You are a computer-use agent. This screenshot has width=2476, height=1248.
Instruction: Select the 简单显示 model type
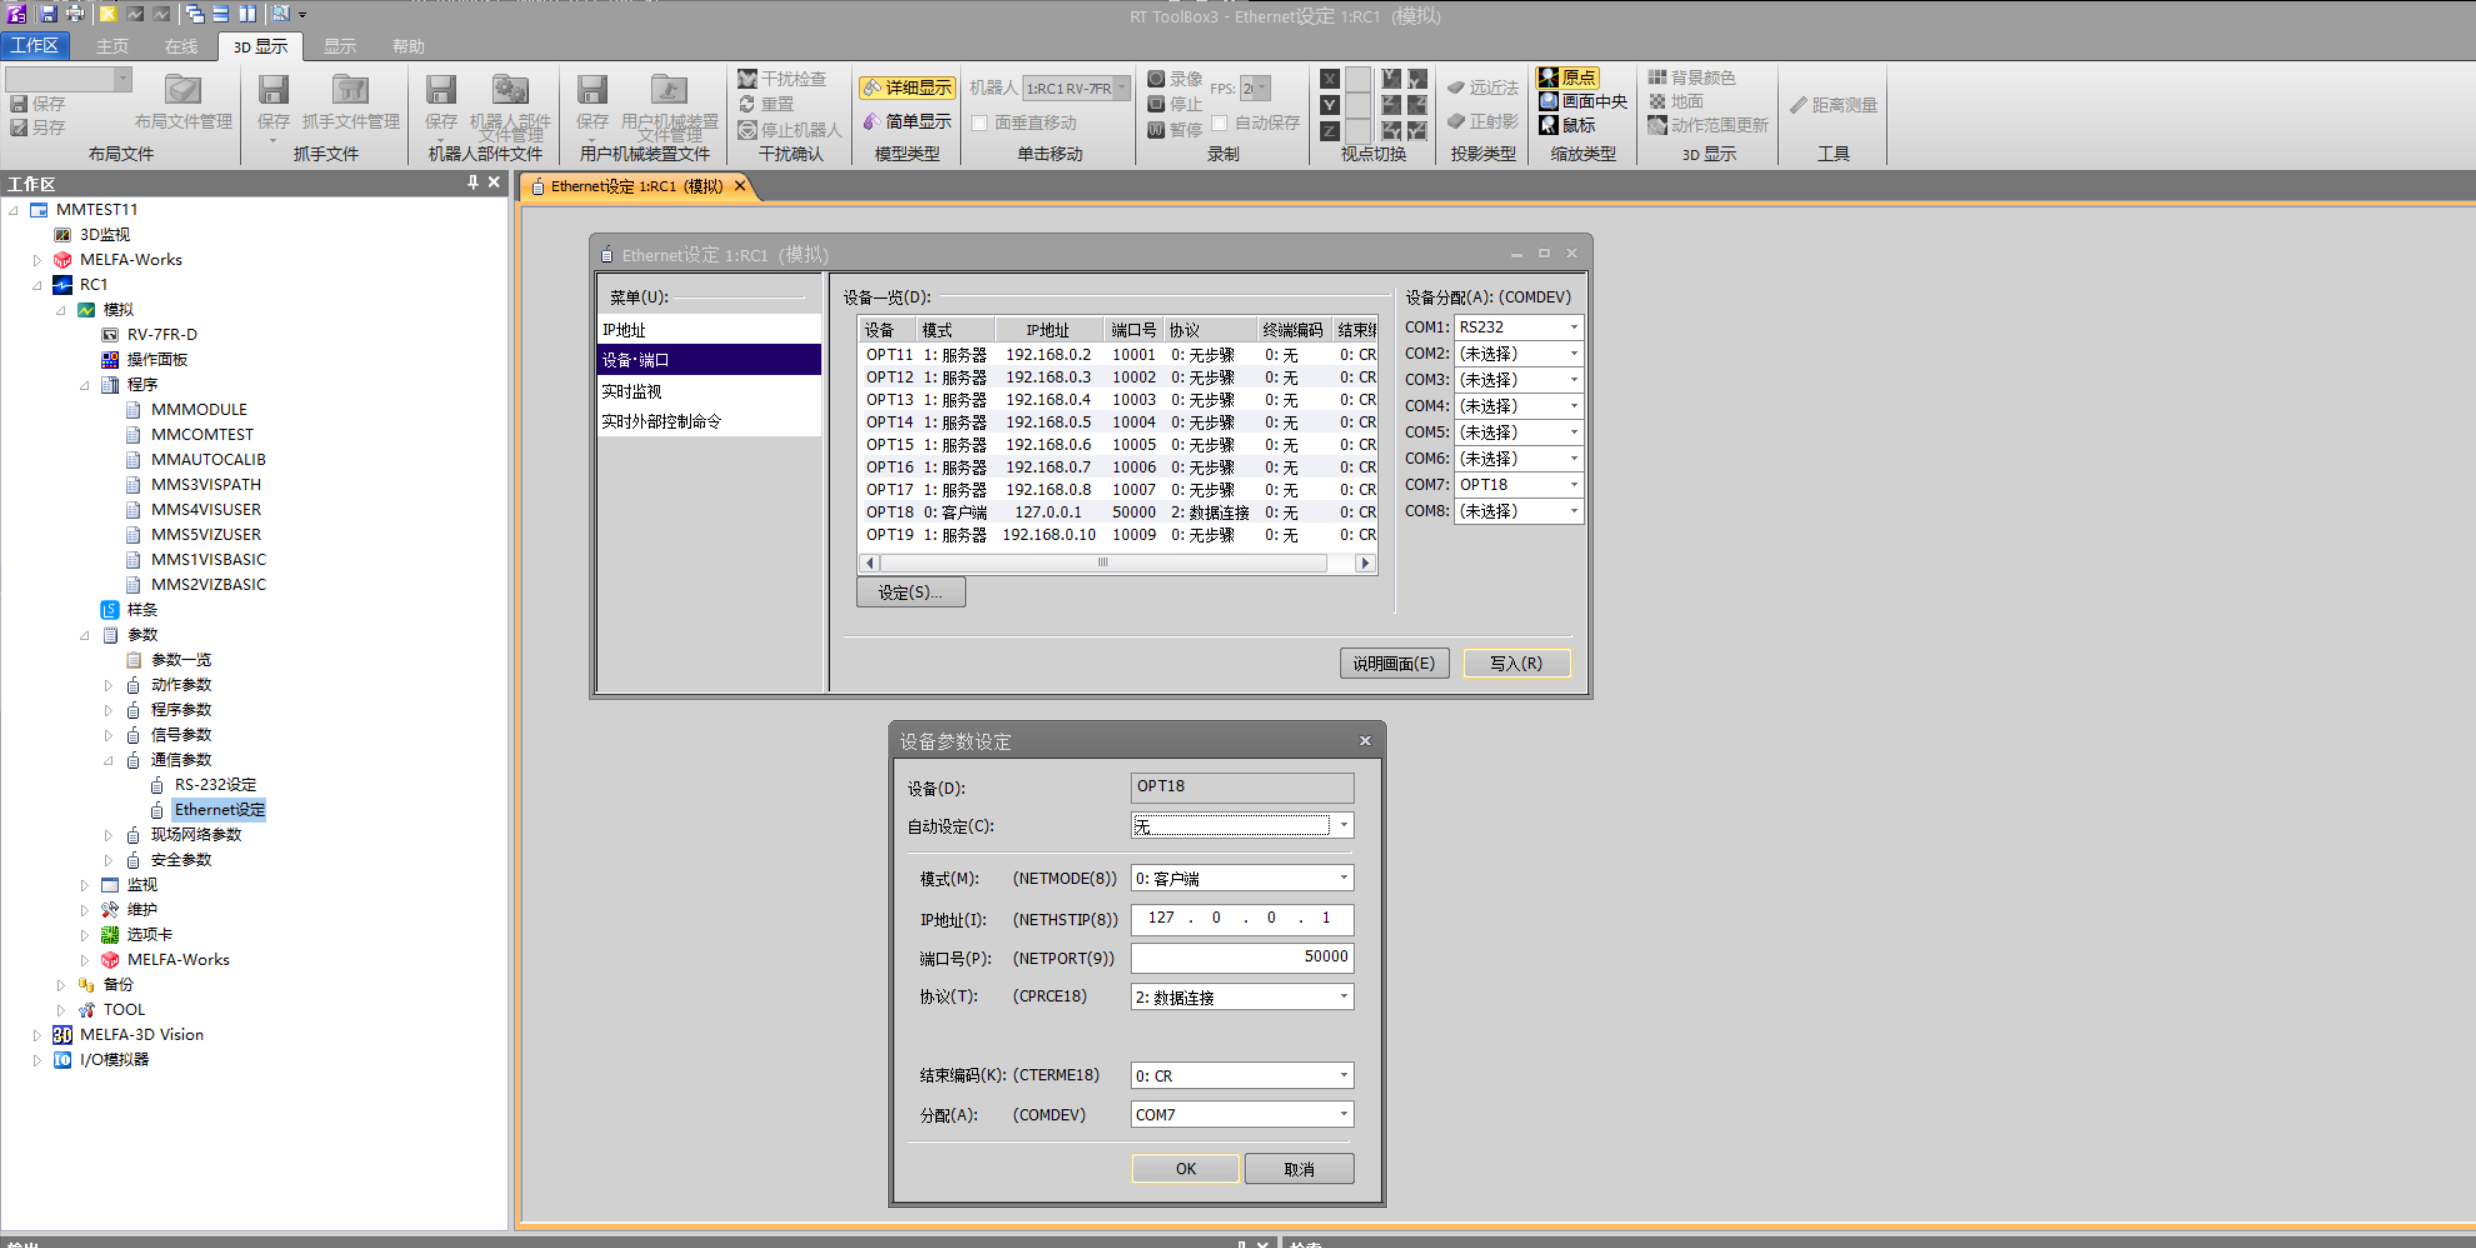point(907,122)
